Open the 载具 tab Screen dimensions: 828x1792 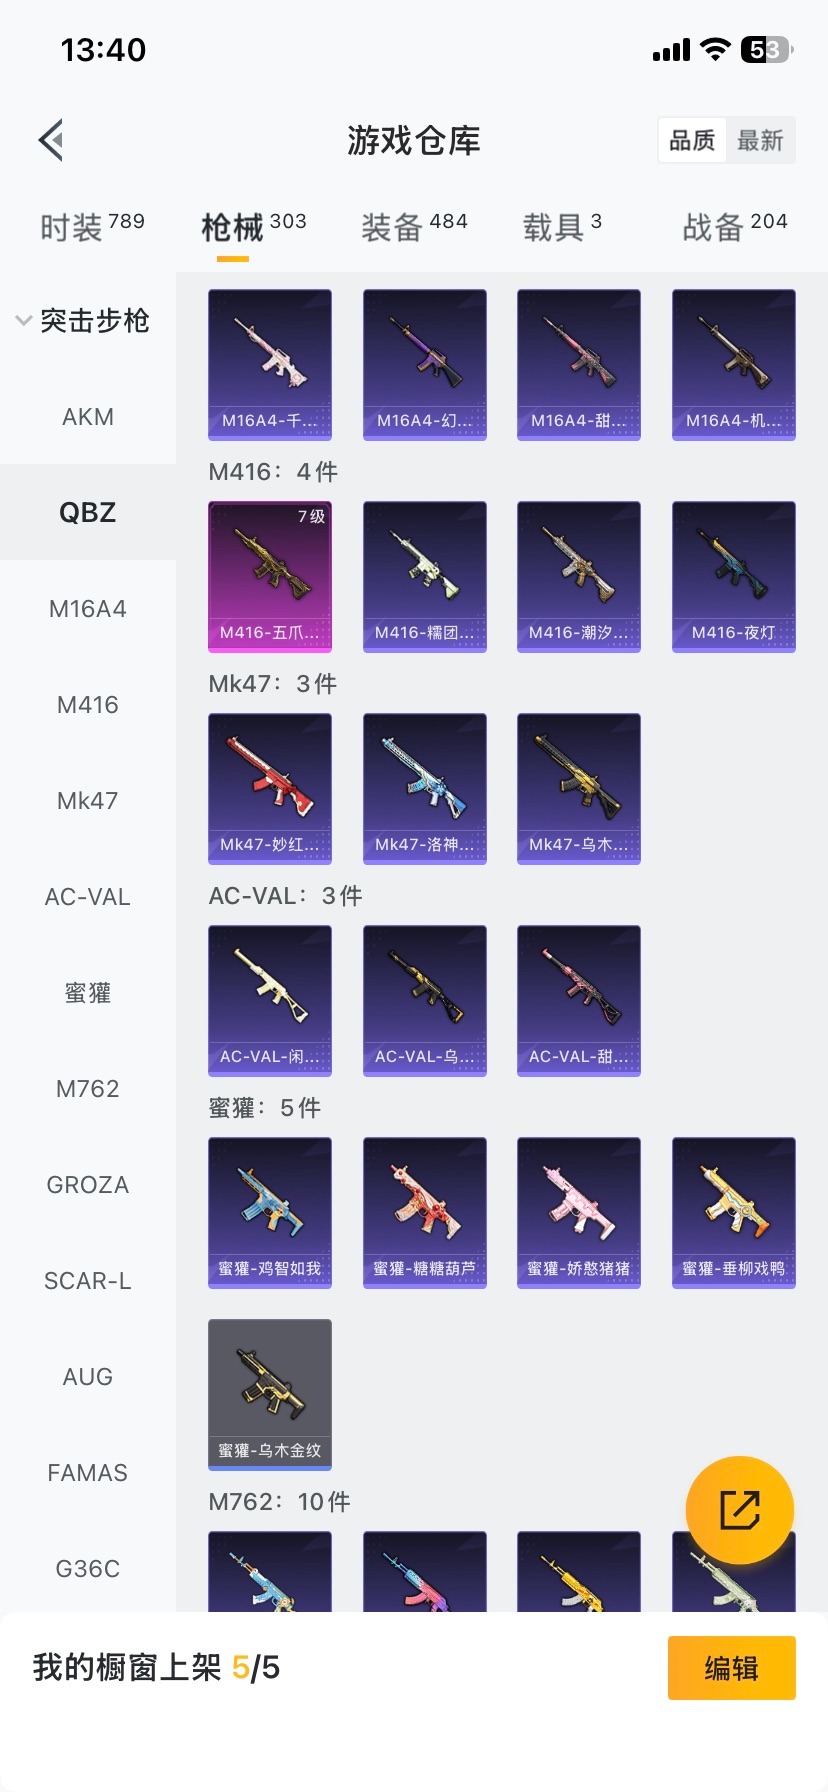pyautogui.click(x=562, y=227)
